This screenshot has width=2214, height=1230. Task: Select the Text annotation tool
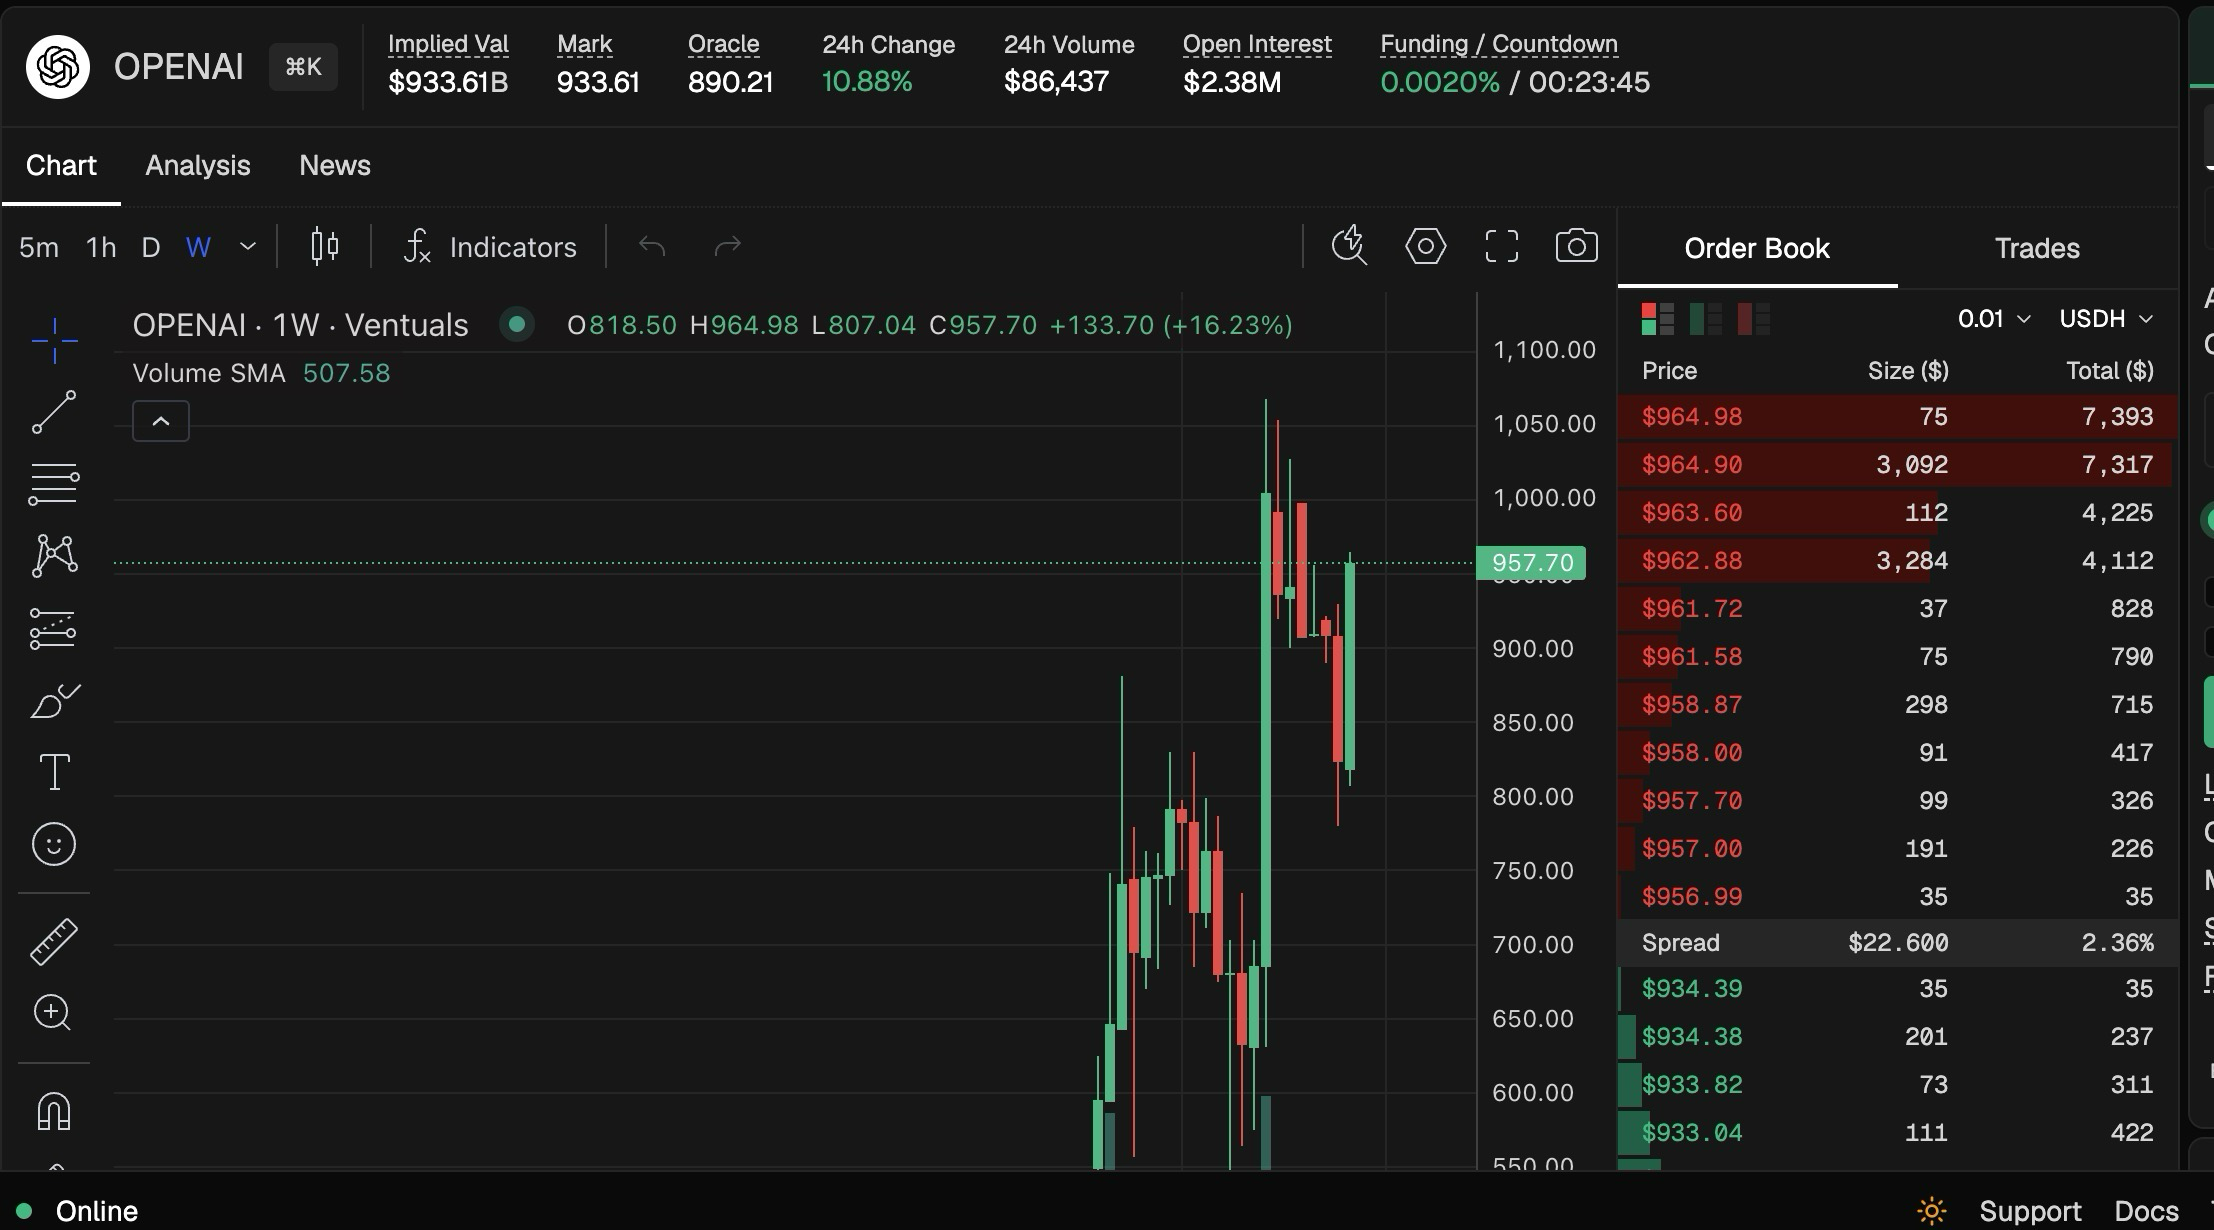54,772
